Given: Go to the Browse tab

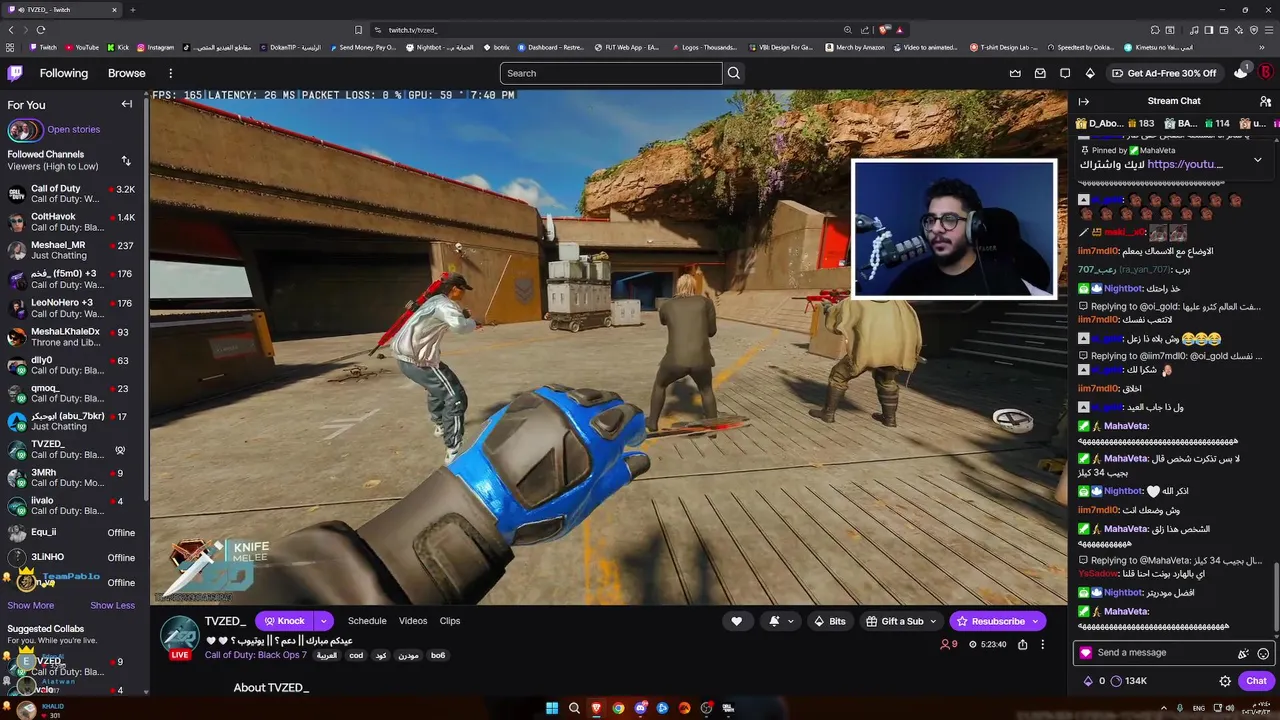Looking at the screenshot, I should pyautogui.click(x=127, y=73).
